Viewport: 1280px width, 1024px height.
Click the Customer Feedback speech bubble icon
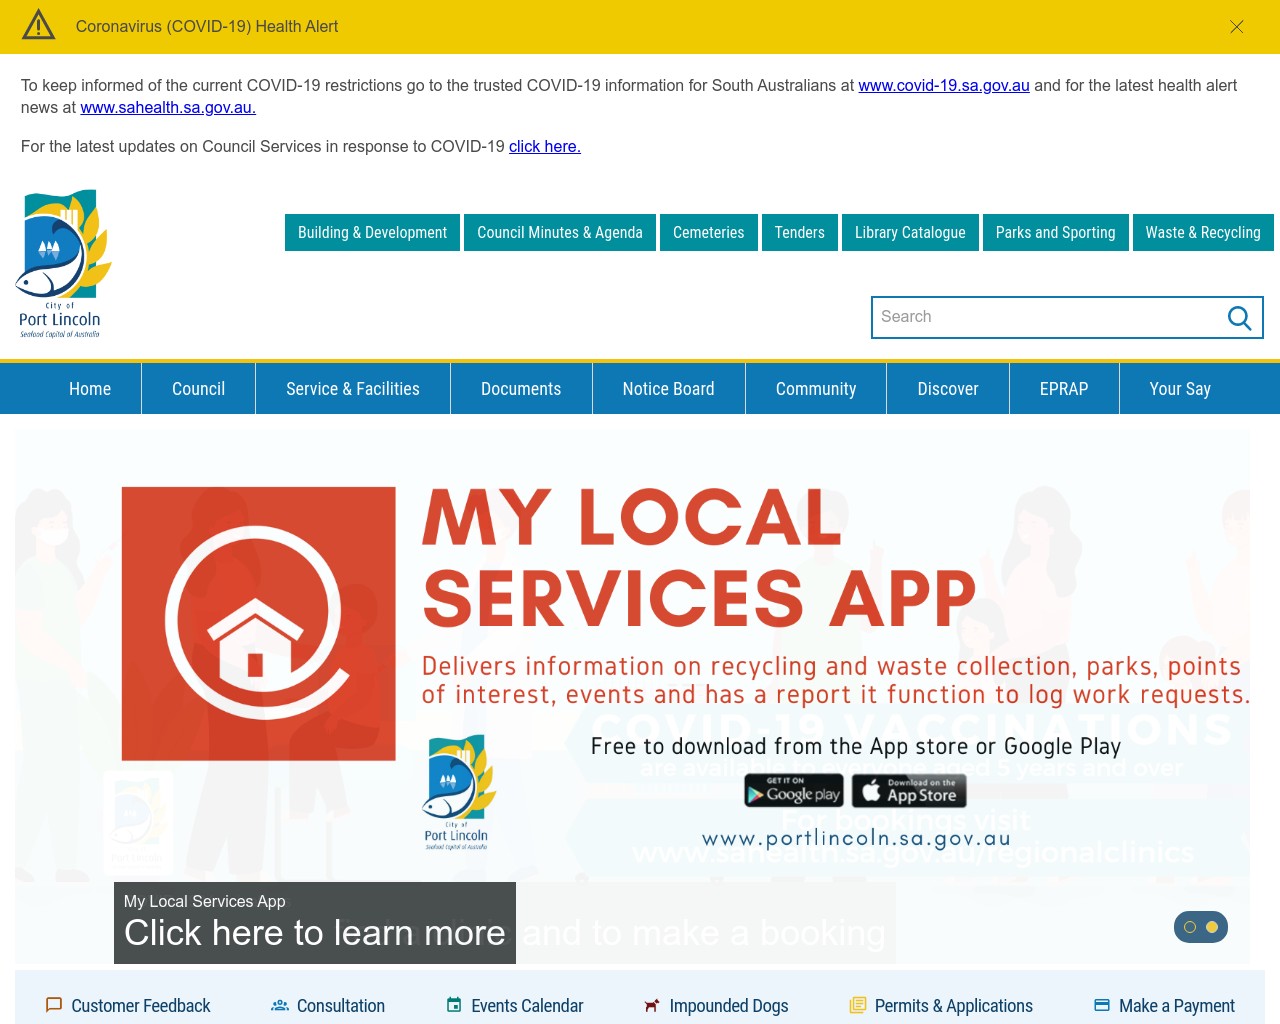coord(54,1005)
